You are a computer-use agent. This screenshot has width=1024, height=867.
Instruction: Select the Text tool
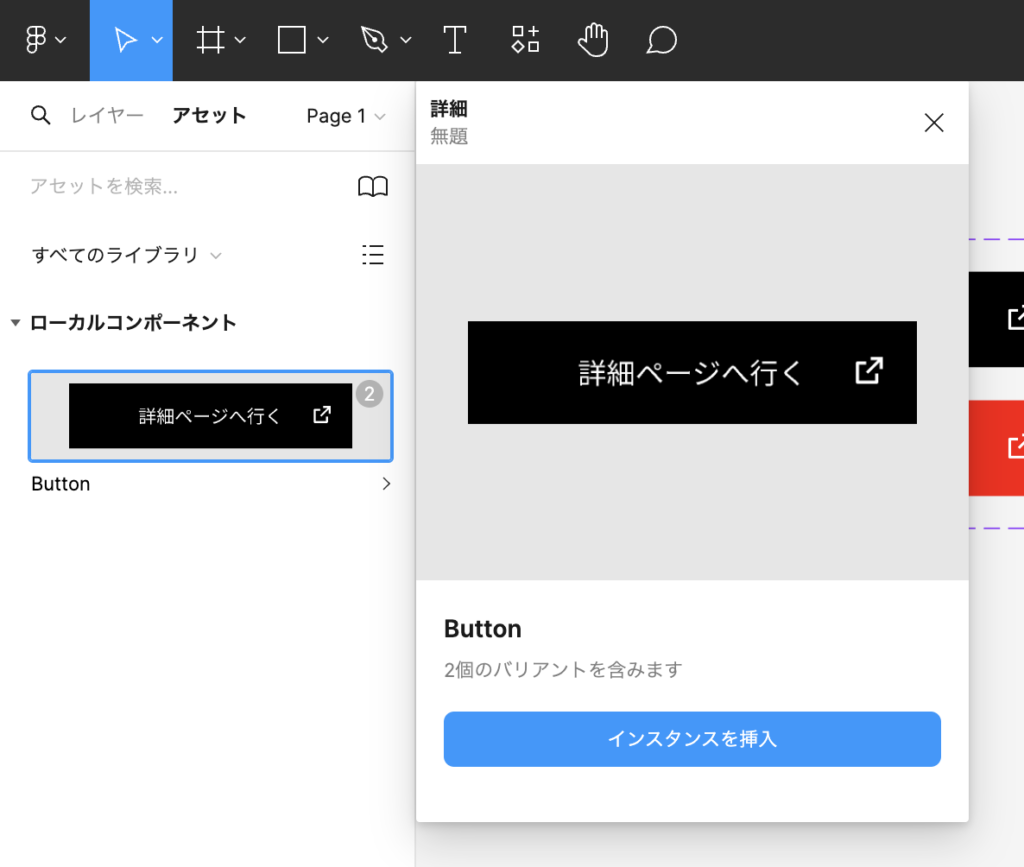[x=455, y=40]
